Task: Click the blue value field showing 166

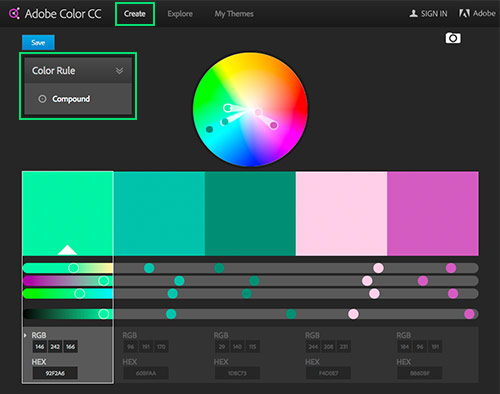Action: click(x=70, y=347)
